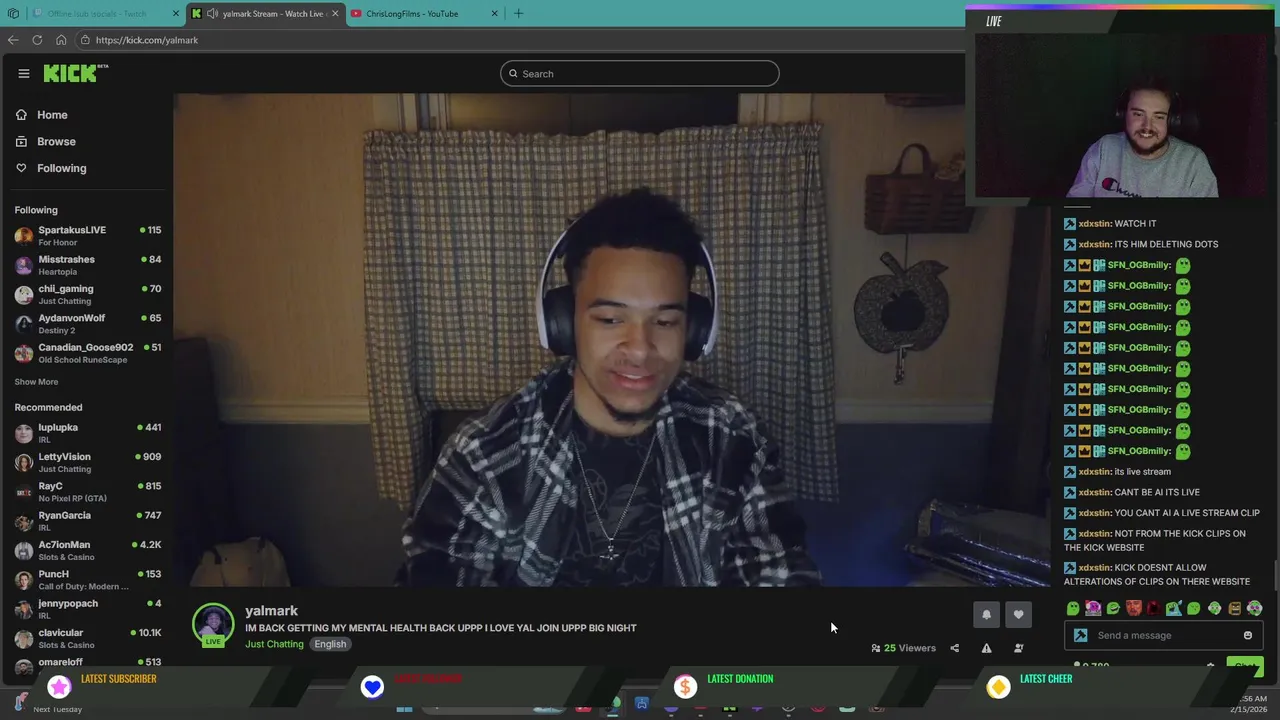Click xdxstin username on WATCH IT message
Image resolution: width=1280 pixels, height=720 pixels.
[x=1094, y=224]
